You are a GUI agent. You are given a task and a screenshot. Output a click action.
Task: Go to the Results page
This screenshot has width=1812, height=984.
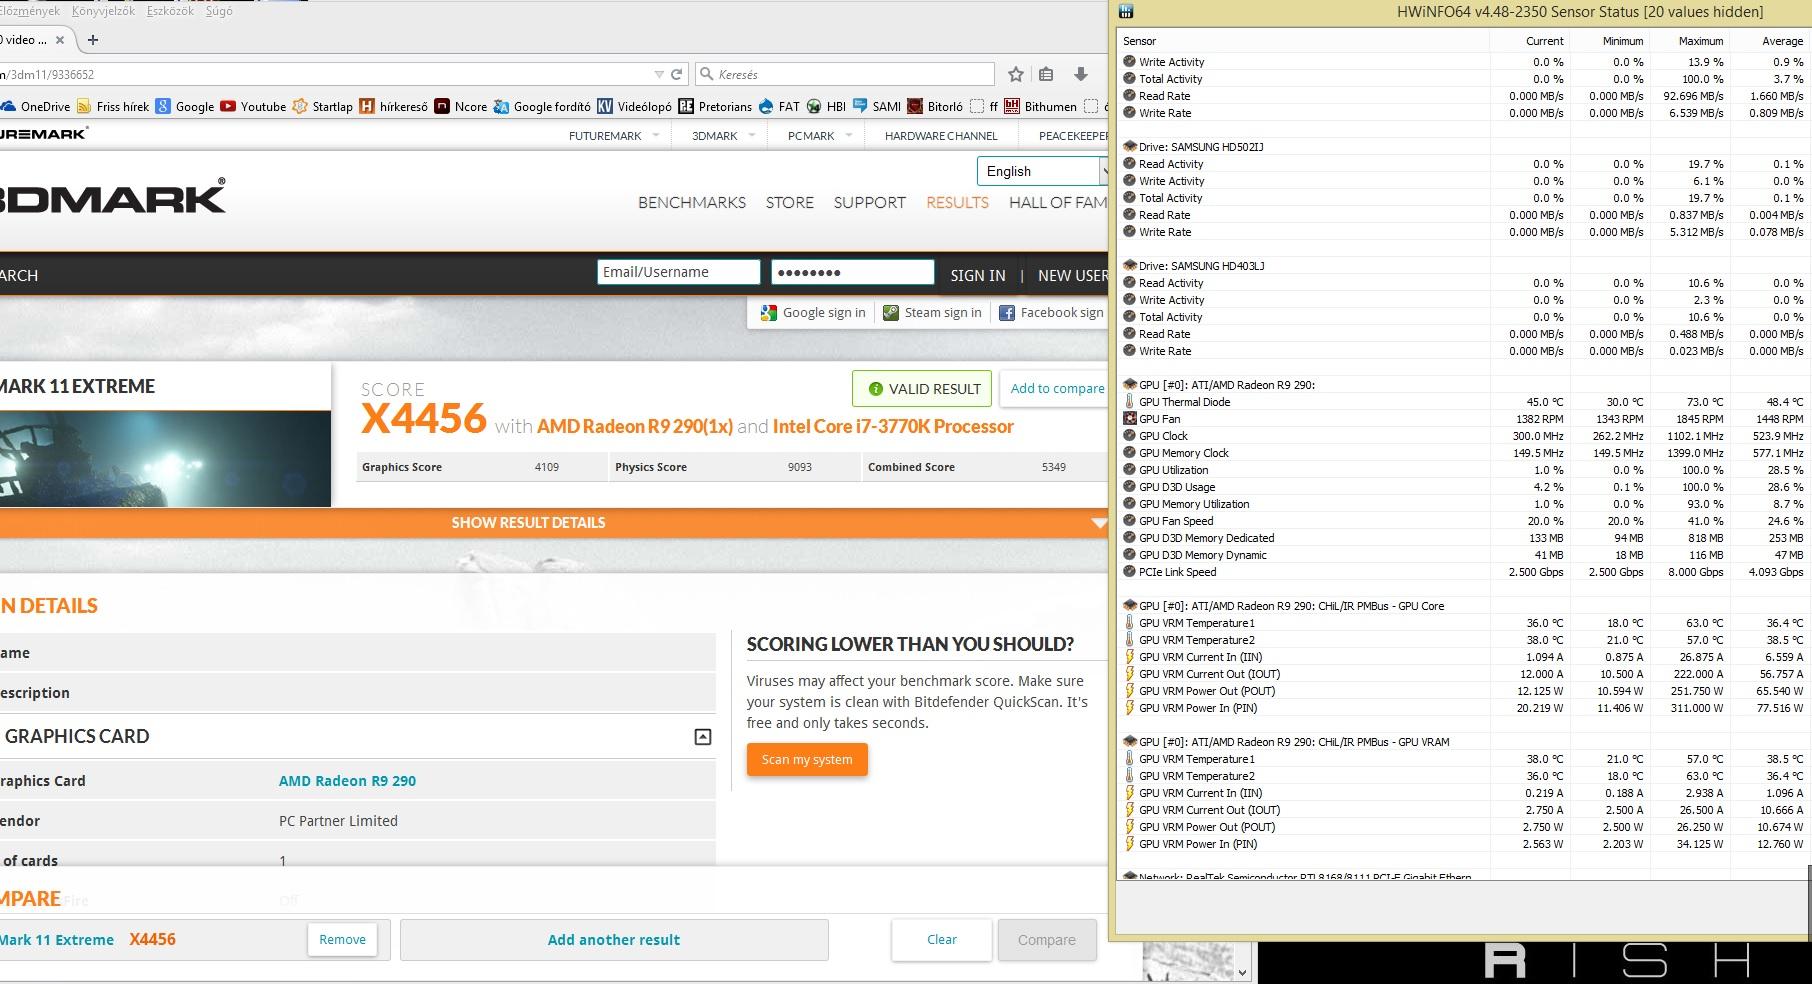tap(957, 202)
